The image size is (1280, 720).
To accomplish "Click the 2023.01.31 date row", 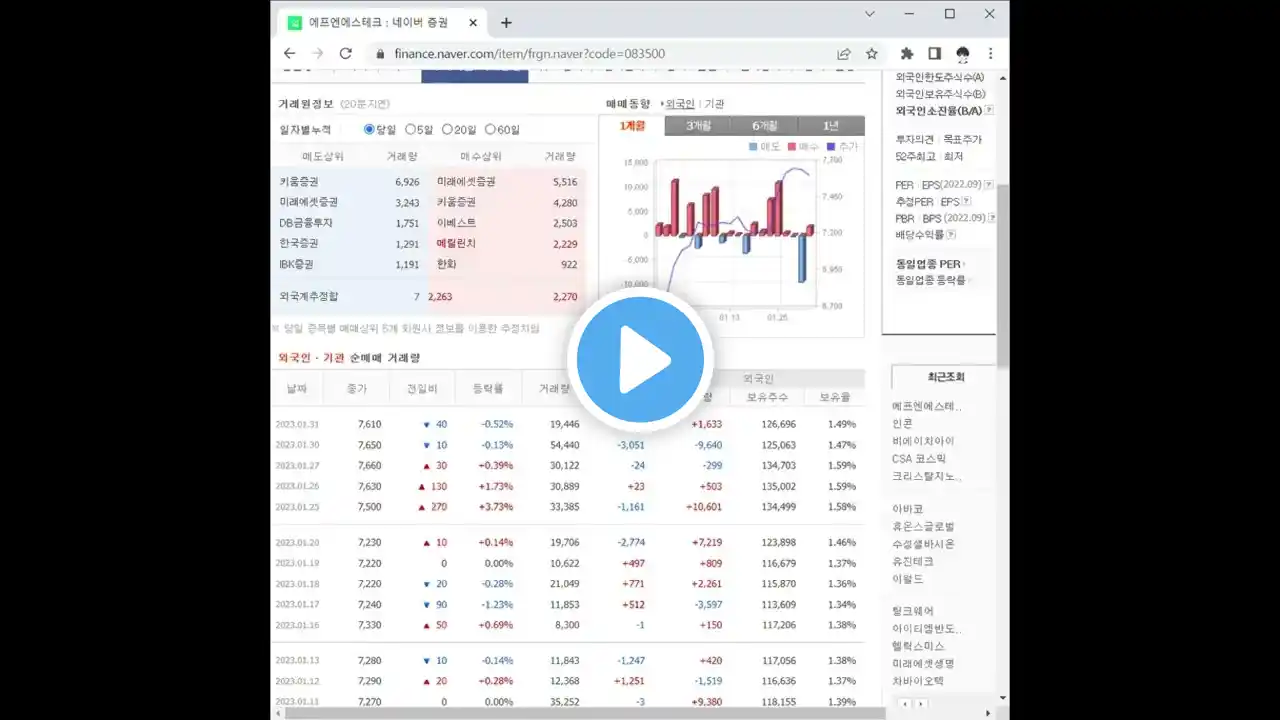I will [567, 424].
